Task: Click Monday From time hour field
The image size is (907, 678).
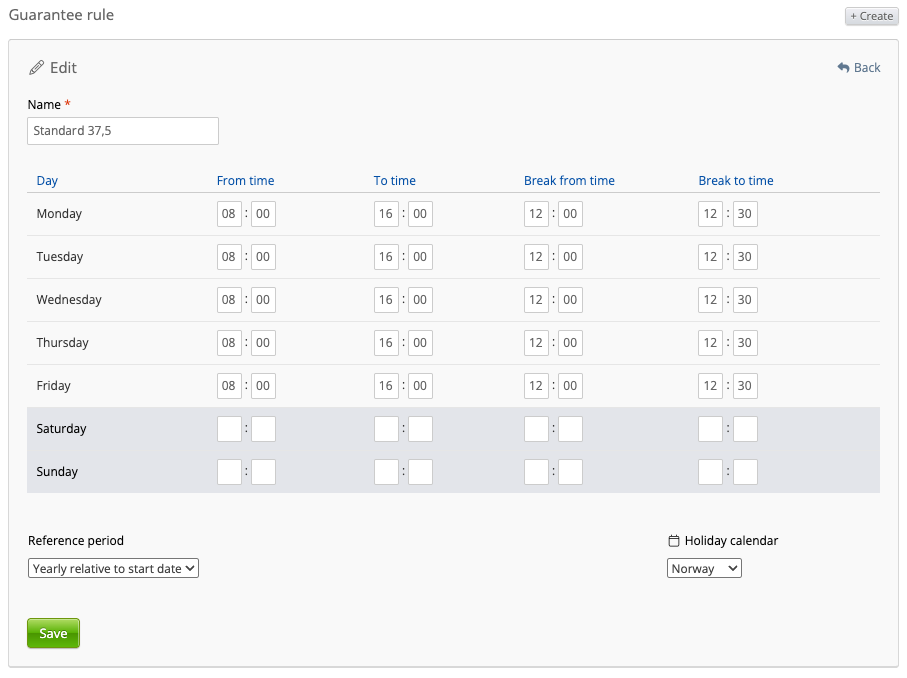Action: click(x=229, y=214)
